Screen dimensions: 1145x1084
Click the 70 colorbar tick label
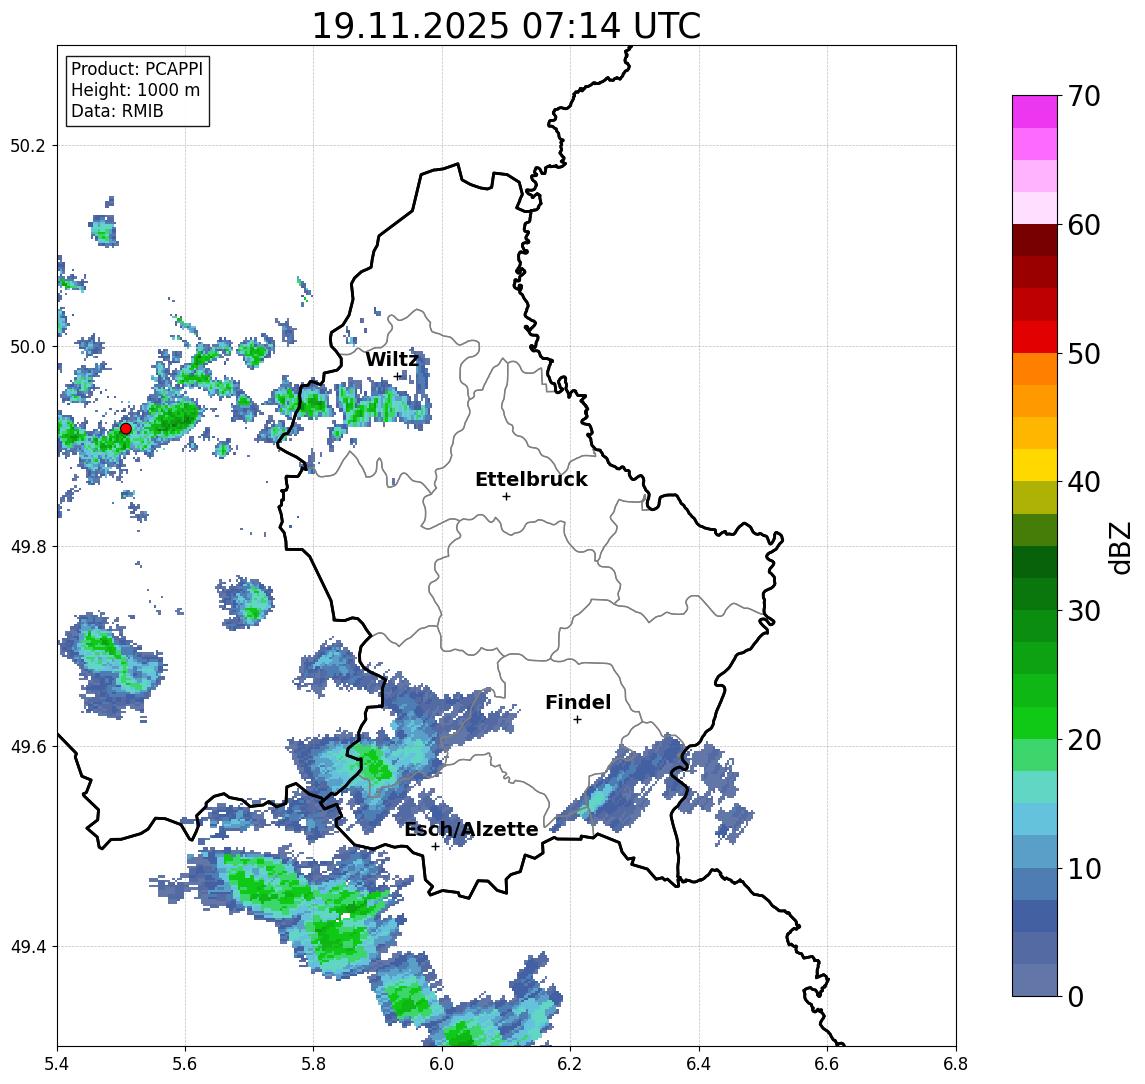pos(1084,96)
